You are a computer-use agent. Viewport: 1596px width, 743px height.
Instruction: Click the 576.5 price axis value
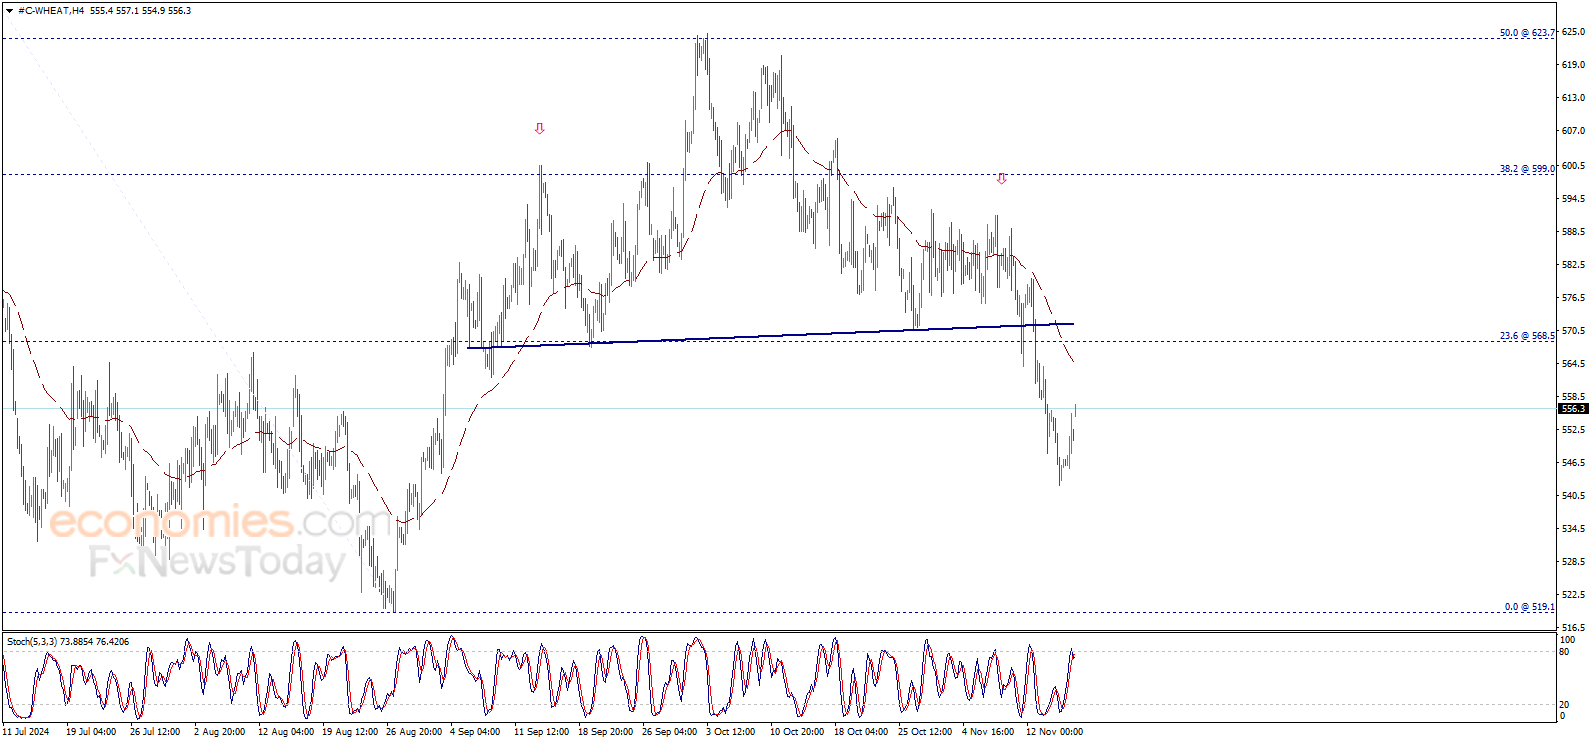[x=1573, y=298]
